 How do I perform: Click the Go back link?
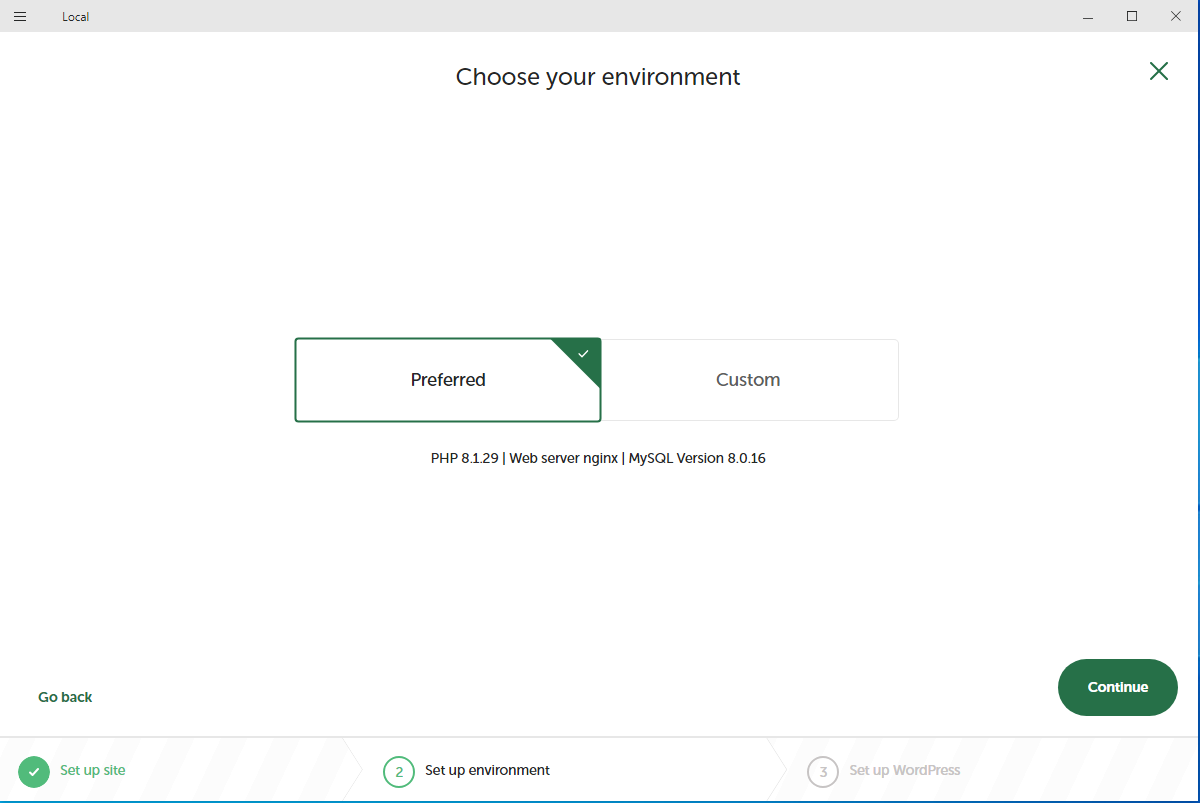coord(65,697)
